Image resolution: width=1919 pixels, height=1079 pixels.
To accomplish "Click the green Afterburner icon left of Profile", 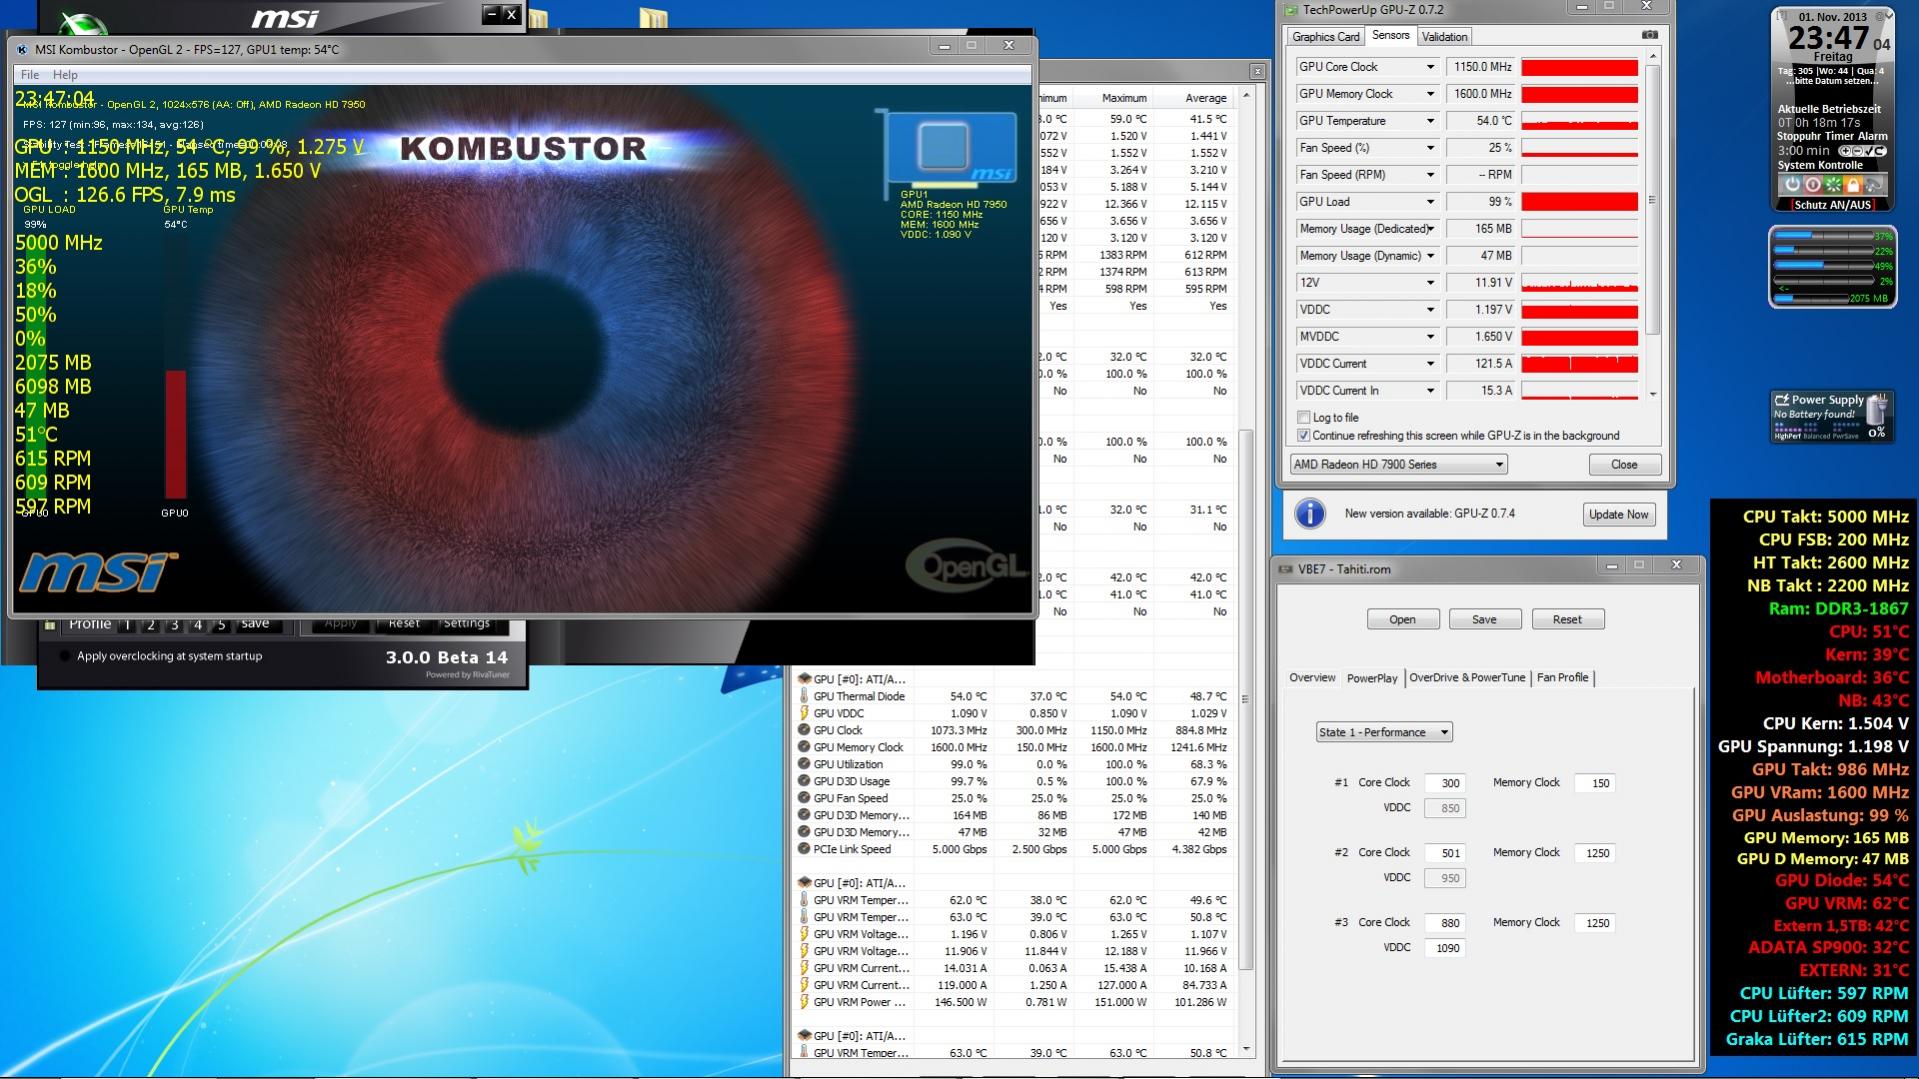I will click(x=50, y=625).
